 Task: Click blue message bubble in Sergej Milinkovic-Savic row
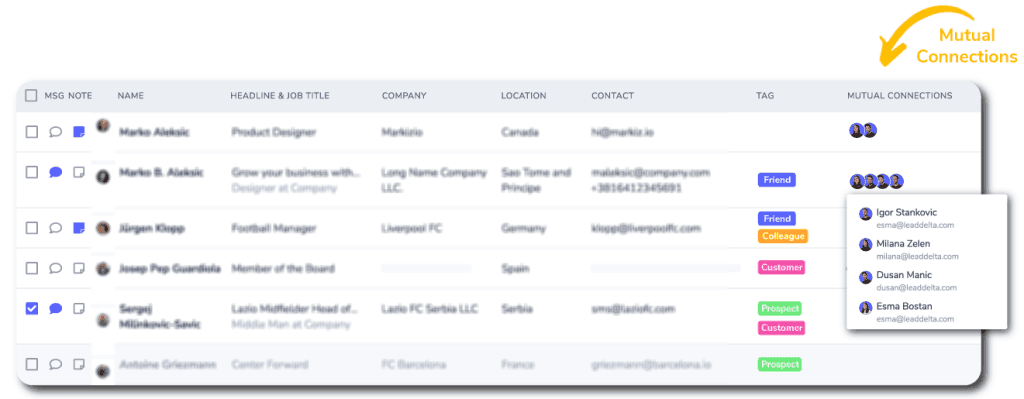pos(56,308)
